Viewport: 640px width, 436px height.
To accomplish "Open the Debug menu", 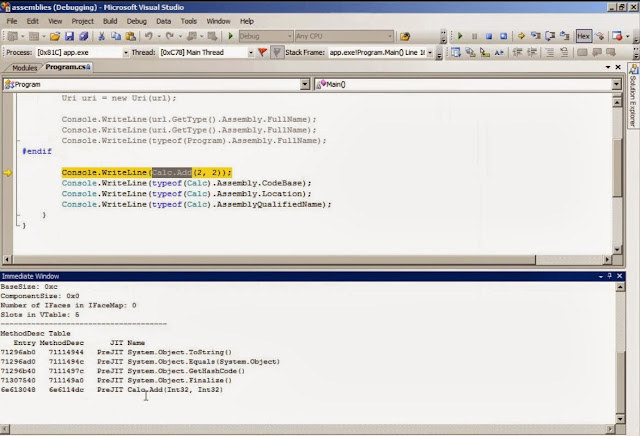I will [136, 21].
